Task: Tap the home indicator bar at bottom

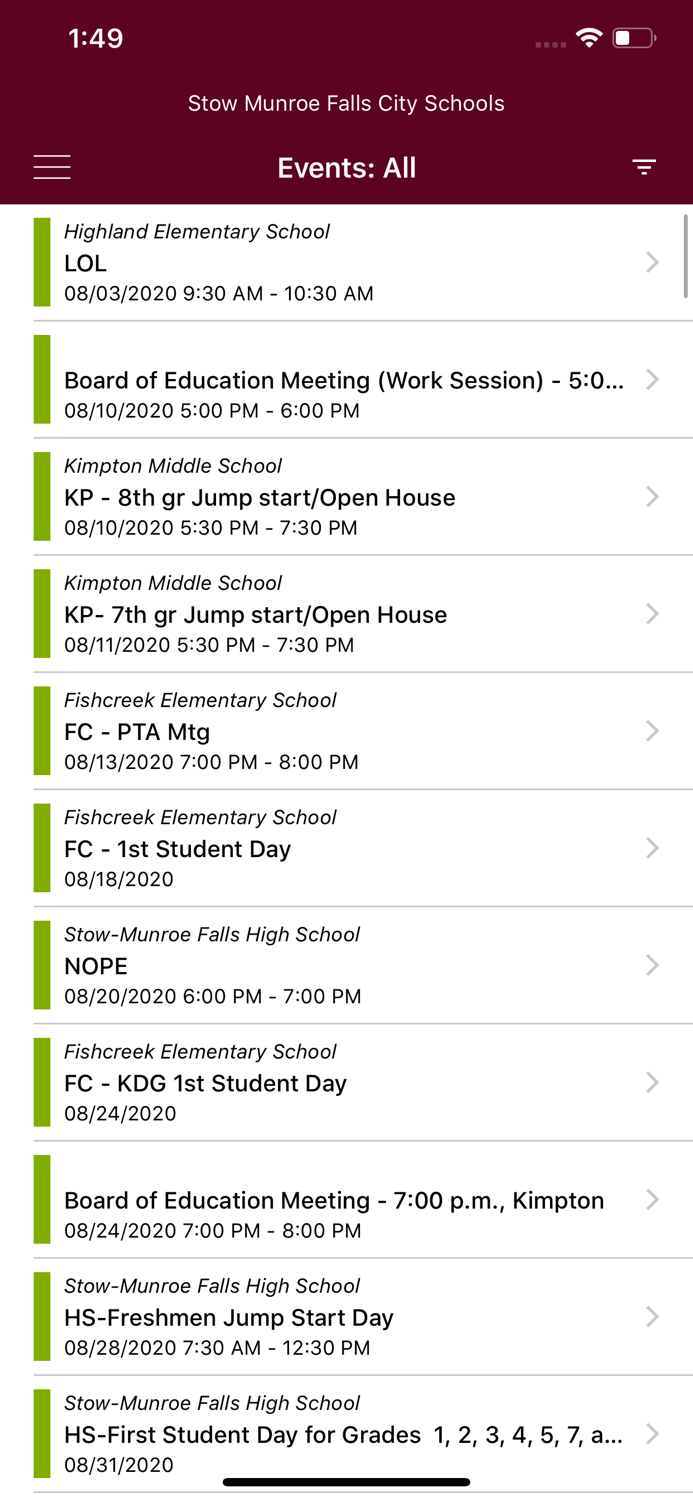Action: pos(346,1480)
